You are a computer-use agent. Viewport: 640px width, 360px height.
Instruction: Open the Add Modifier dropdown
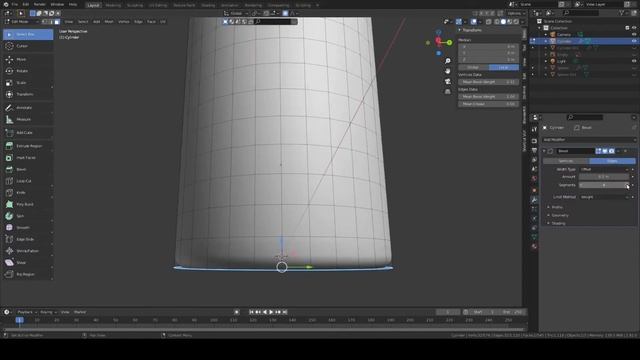coord(589,140)
